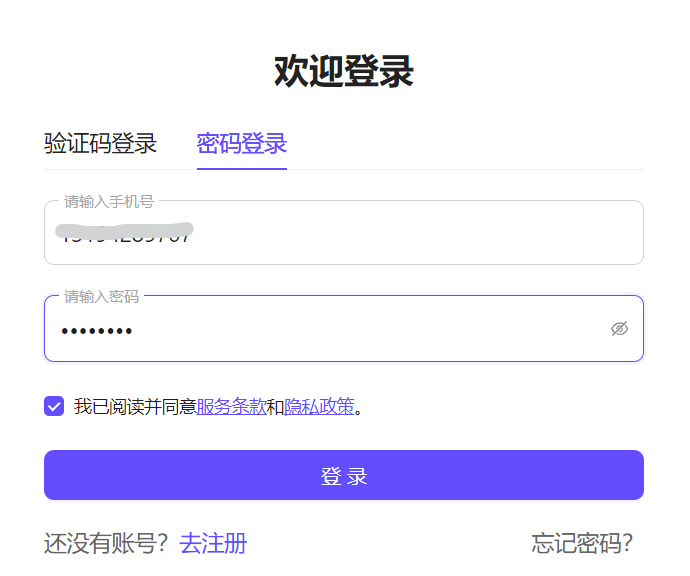690x576 pixels.
Task: Open the 服务条款 link
Action: 231,407
